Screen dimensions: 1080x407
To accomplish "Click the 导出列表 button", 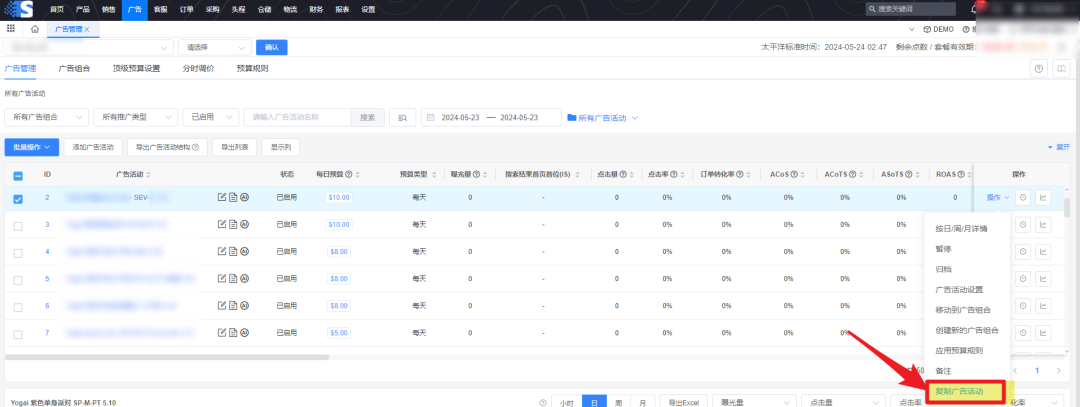I will 235,147.
